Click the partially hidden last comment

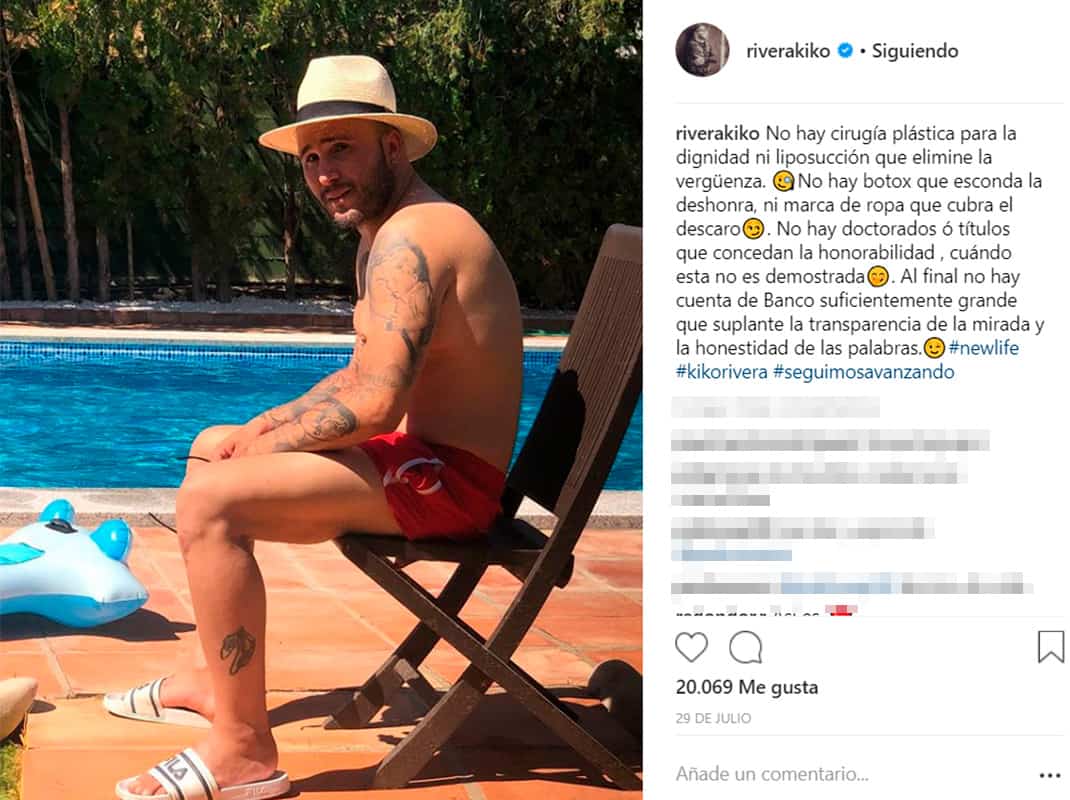point(764,611)
